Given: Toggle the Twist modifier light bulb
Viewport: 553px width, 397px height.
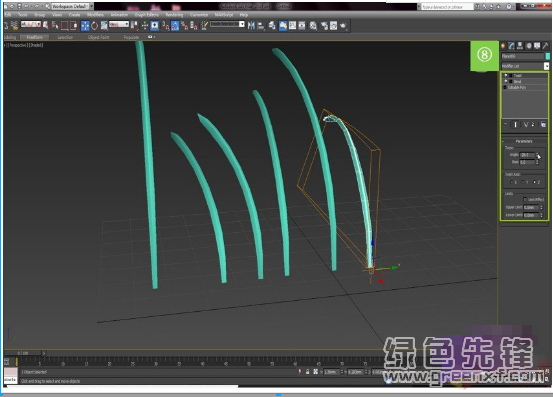Looking at the screenshot, I should tap(506, 75).
